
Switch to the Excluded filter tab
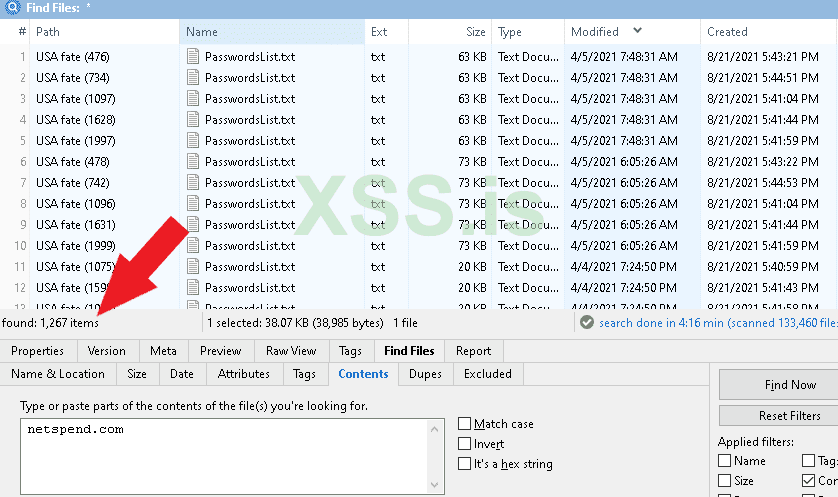(x=488, y=374)
